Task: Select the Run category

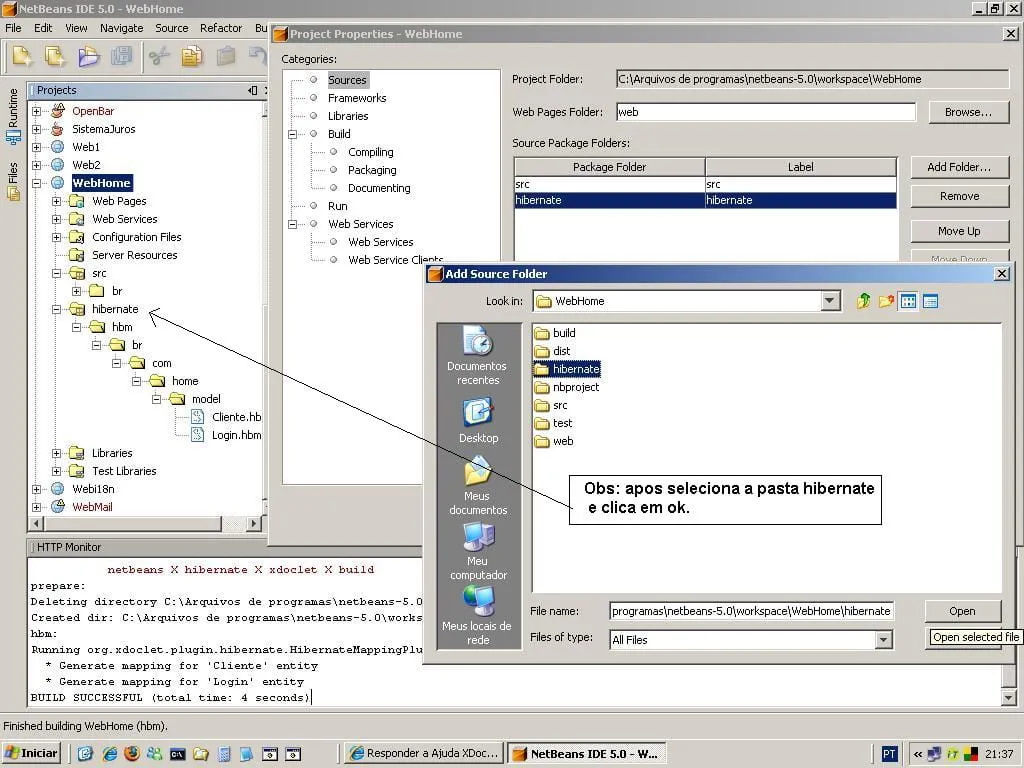Action: 338,206
